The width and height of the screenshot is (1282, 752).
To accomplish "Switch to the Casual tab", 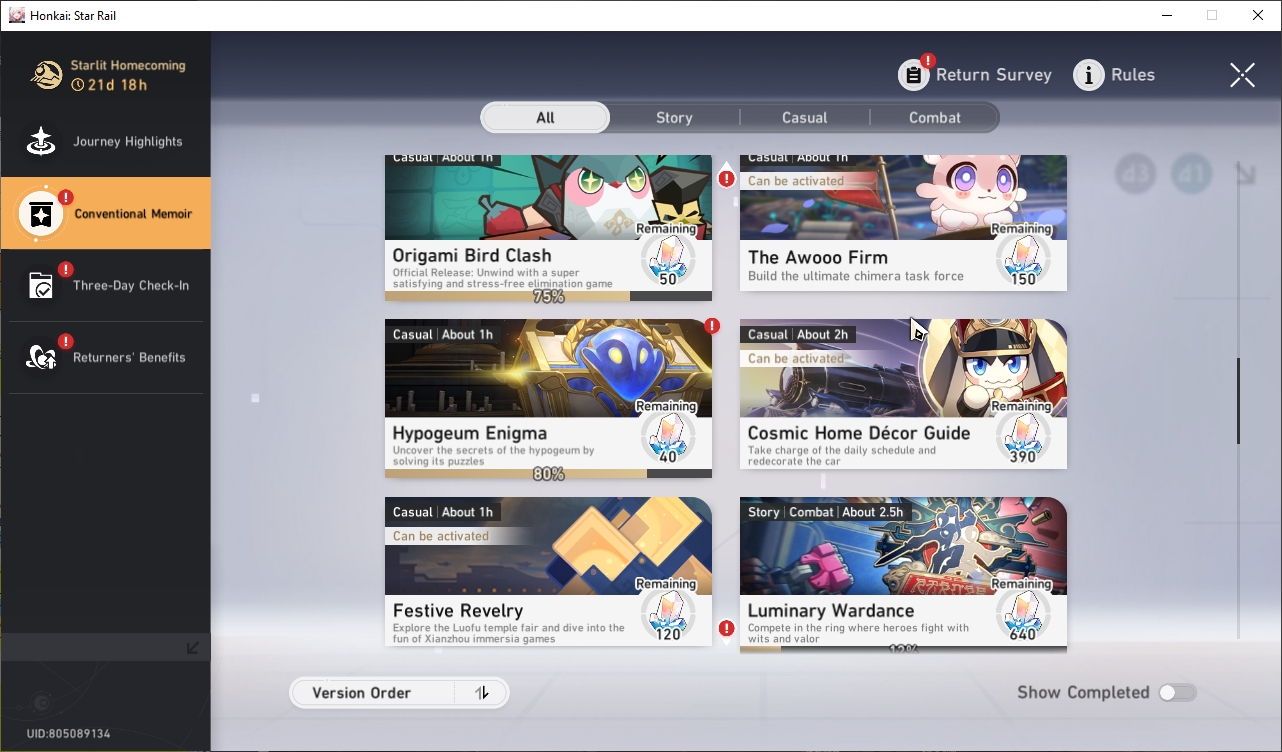I will coord(805,118).
